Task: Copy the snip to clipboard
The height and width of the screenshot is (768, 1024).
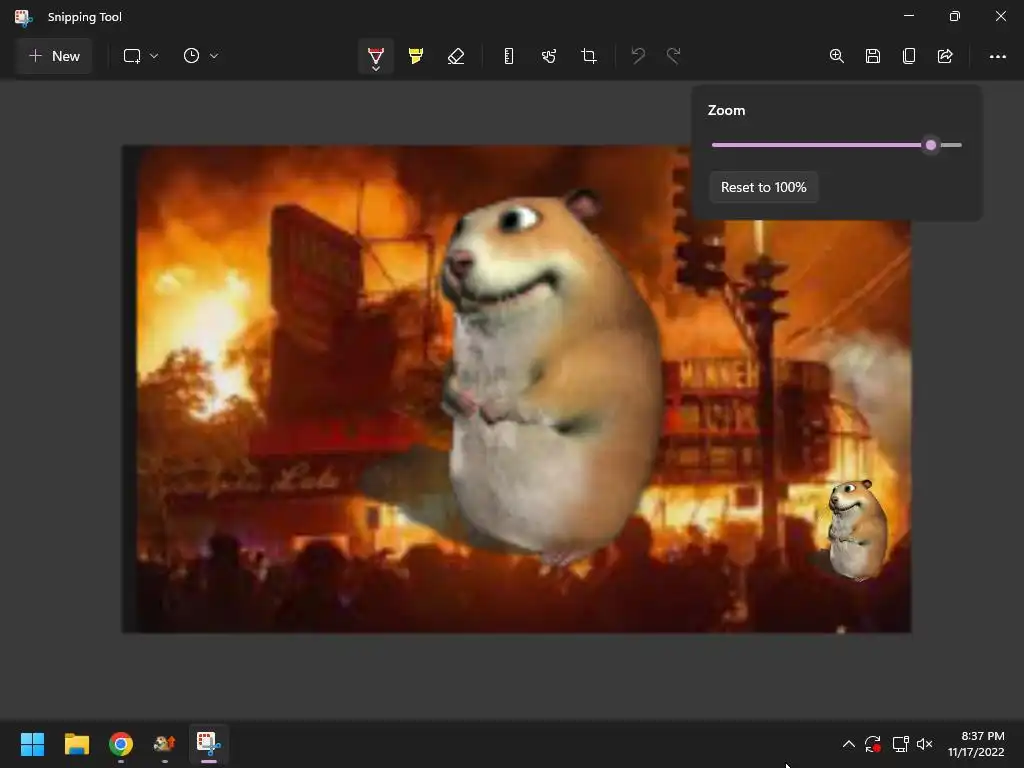Action: [x=908, y=56]
